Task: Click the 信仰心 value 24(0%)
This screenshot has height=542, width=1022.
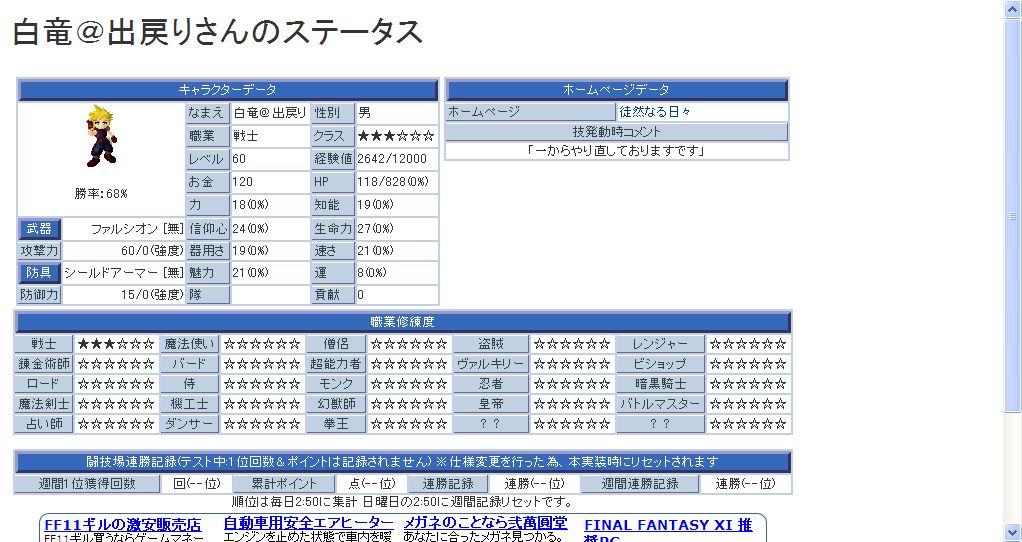Action: pyautogui.click(x=250, y=229)
